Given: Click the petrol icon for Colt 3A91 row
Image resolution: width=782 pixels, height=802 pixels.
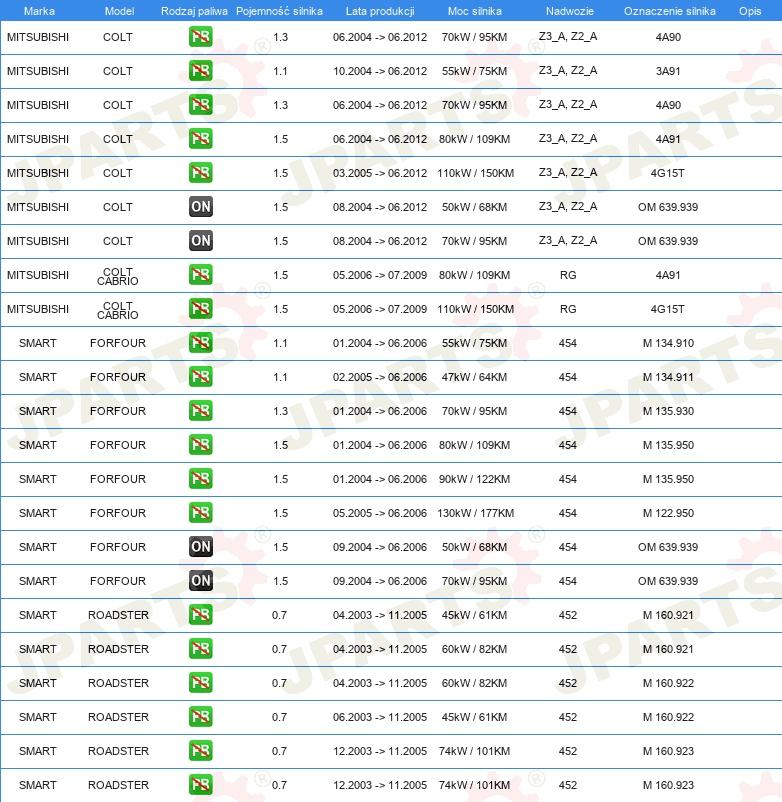Looking at the screenshot, I should (x=200, y=71).
